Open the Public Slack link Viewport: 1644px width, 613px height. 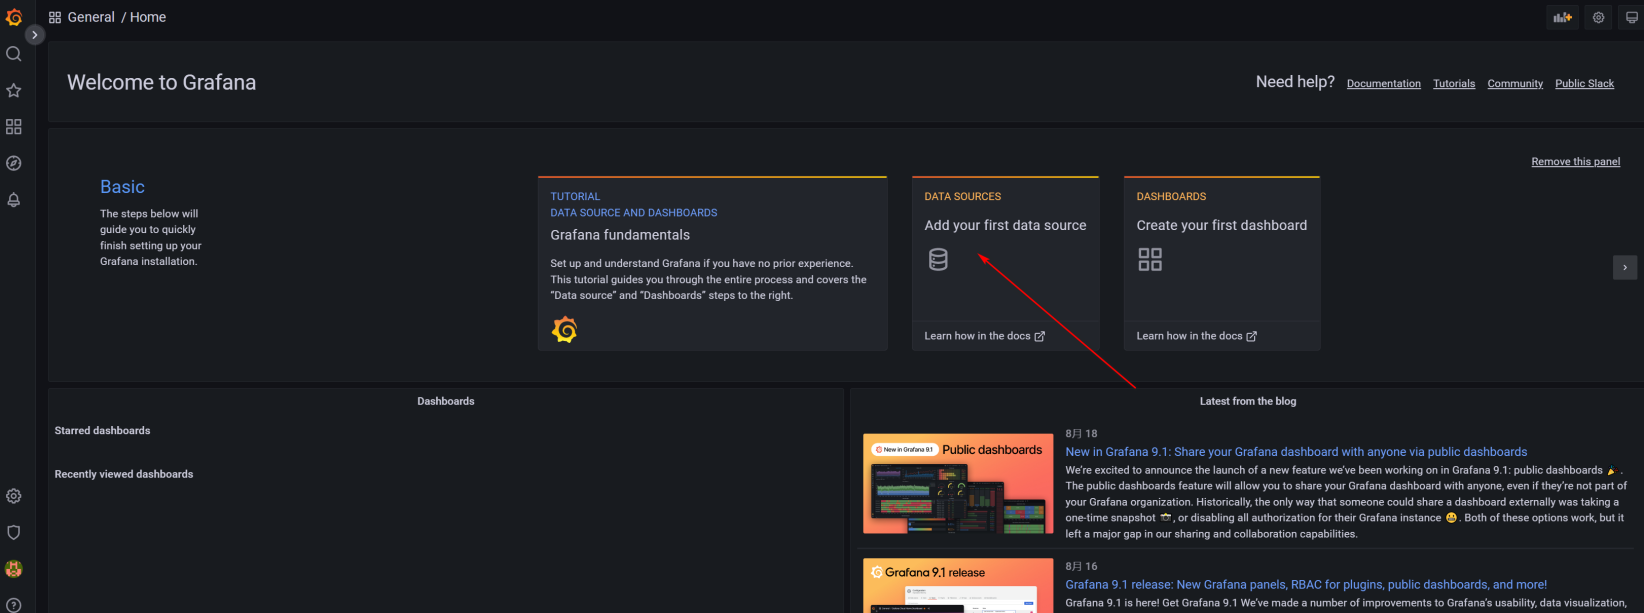click(x=1584, y=84)
